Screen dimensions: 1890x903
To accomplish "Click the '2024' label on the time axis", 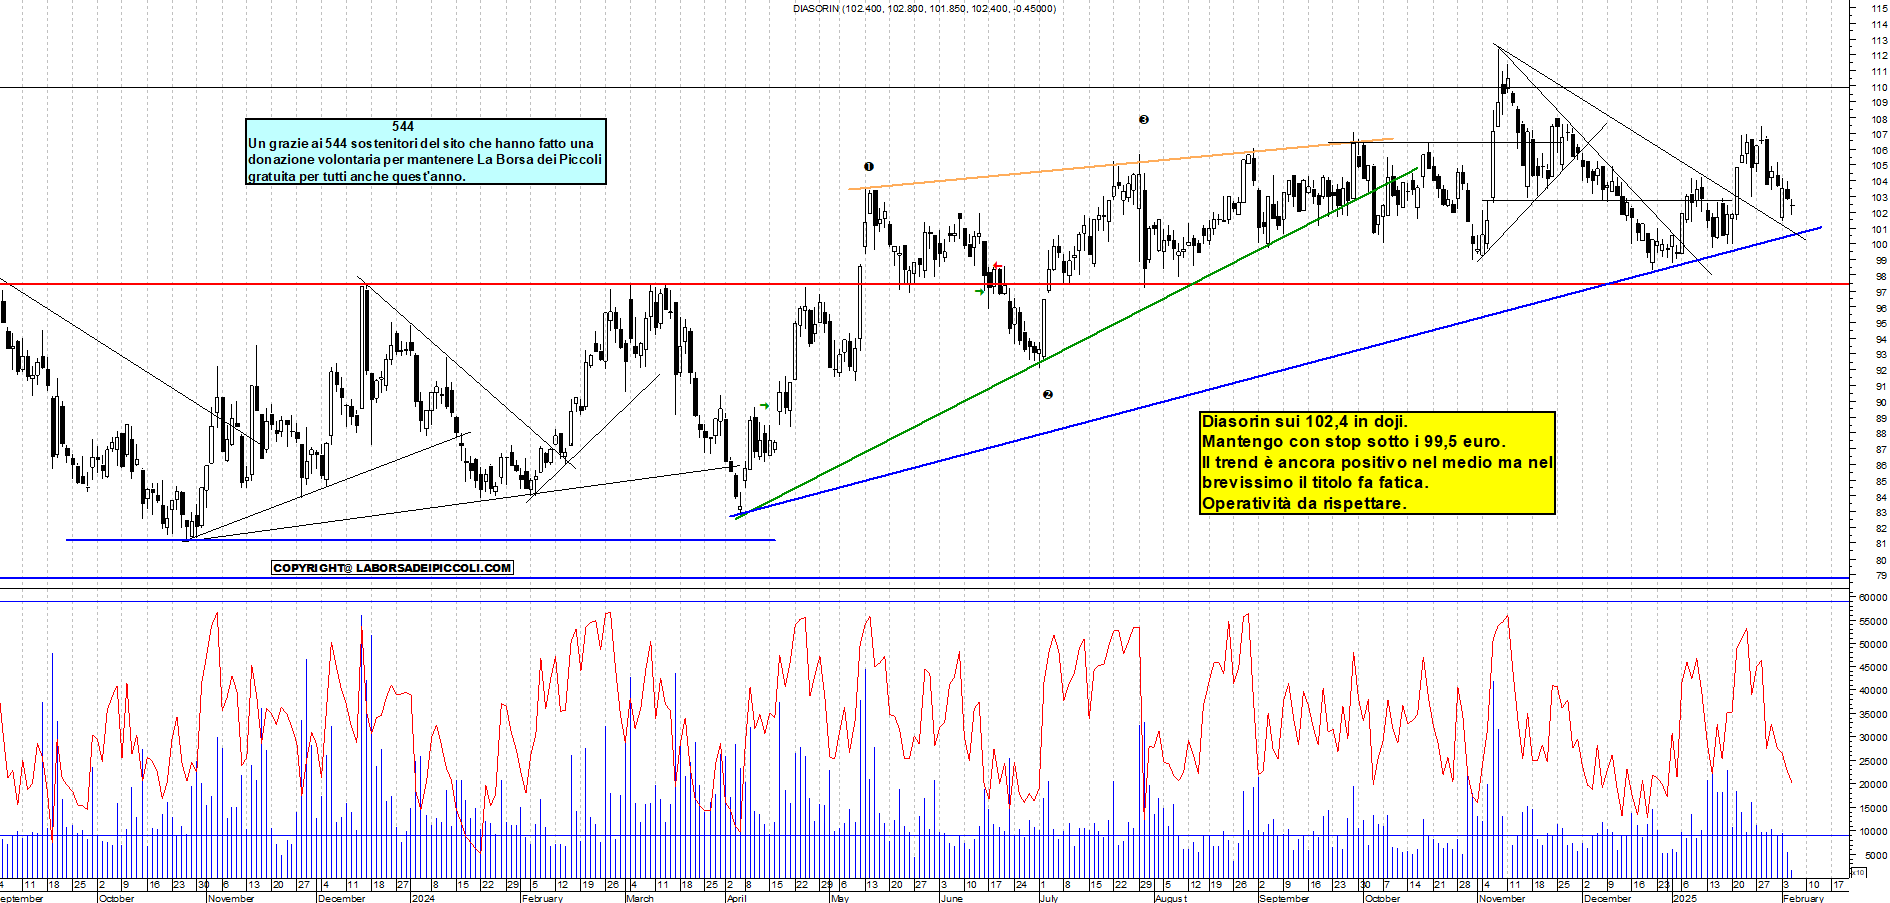I will point(423,898).
